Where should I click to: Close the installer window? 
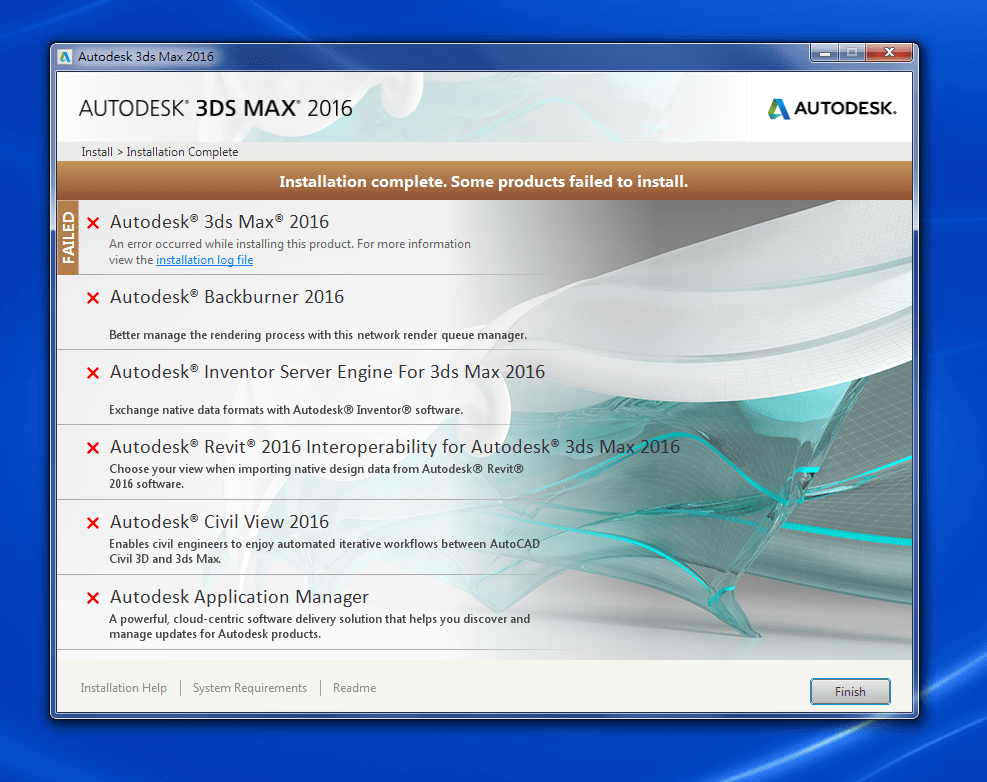coord(889,53)
